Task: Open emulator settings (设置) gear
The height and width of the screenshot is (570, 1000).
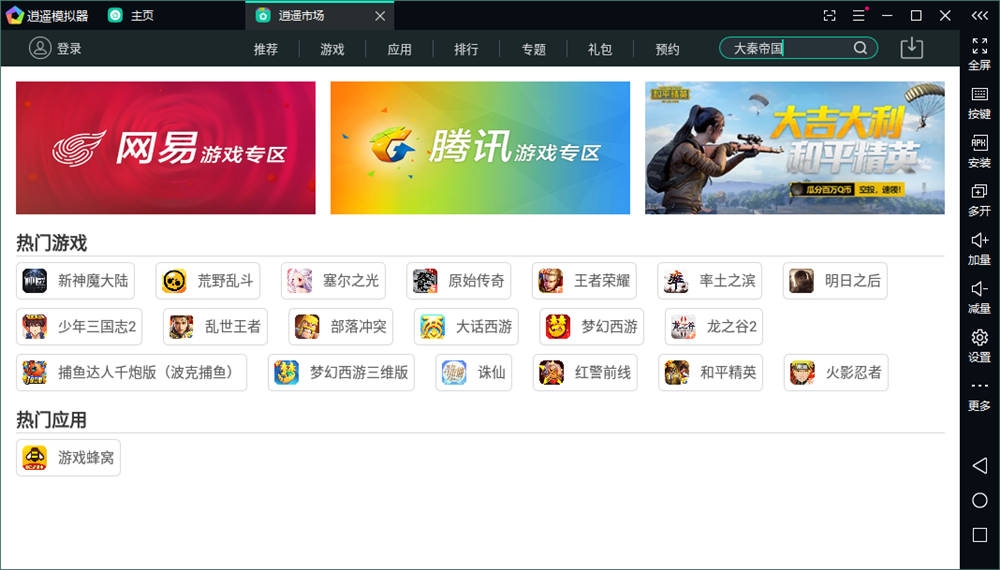Action: point(980,346)
